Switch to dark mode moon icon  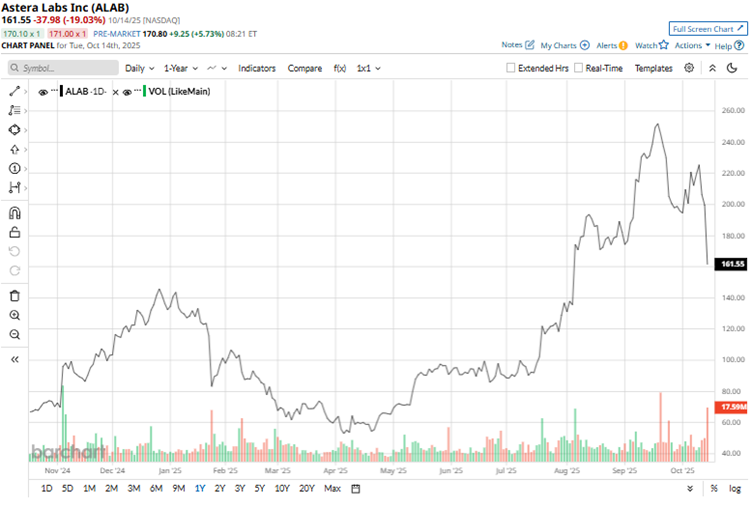pos(732,68)
